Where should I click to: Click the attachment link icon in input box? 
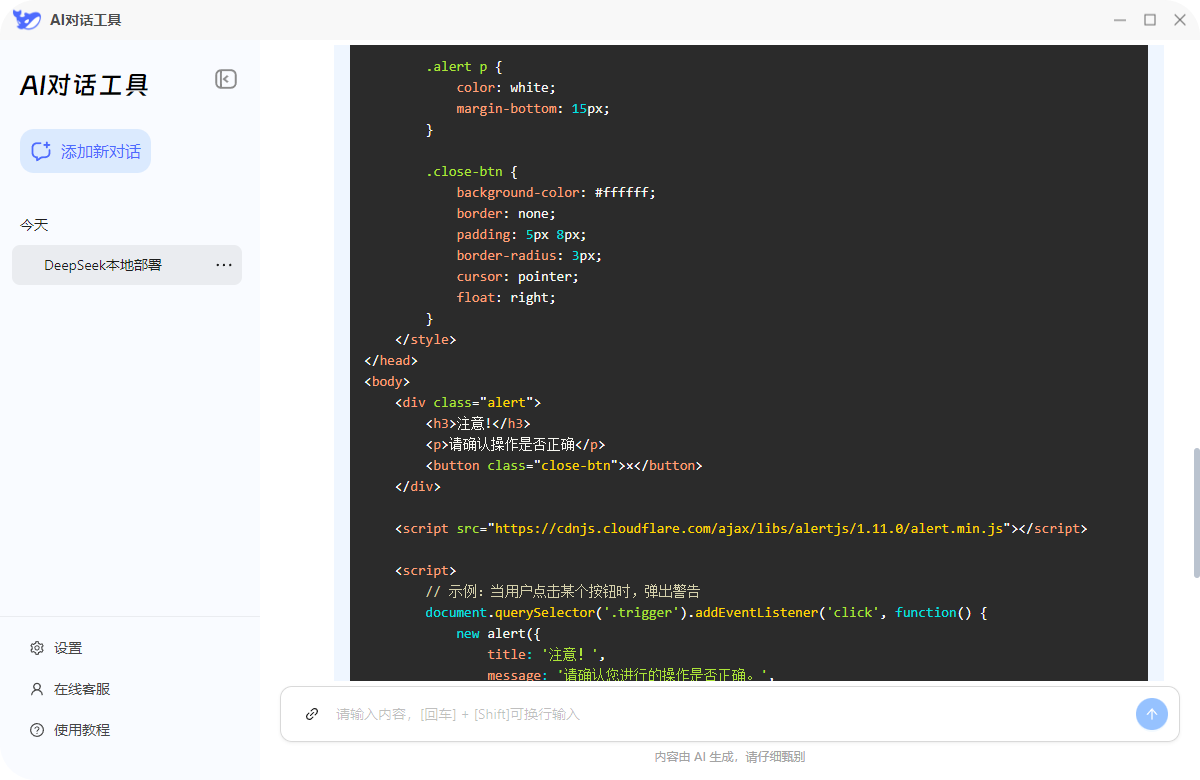(312, 714)
